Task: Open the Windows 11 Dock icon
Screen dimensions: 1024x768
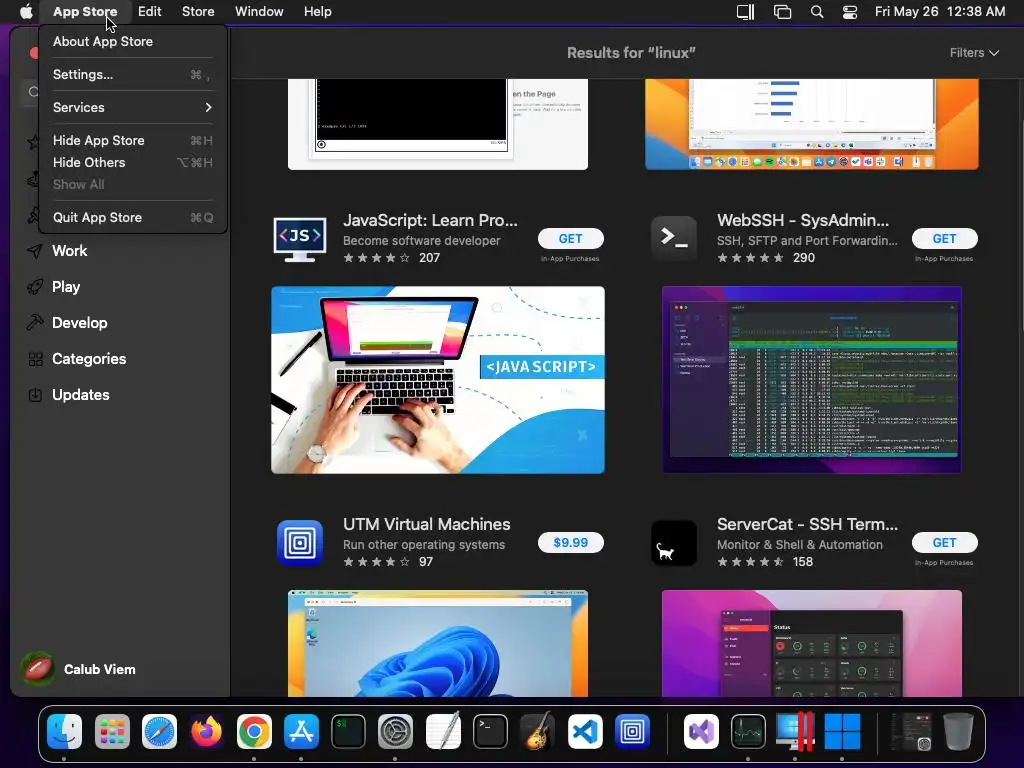Action: tap(842, 731)
